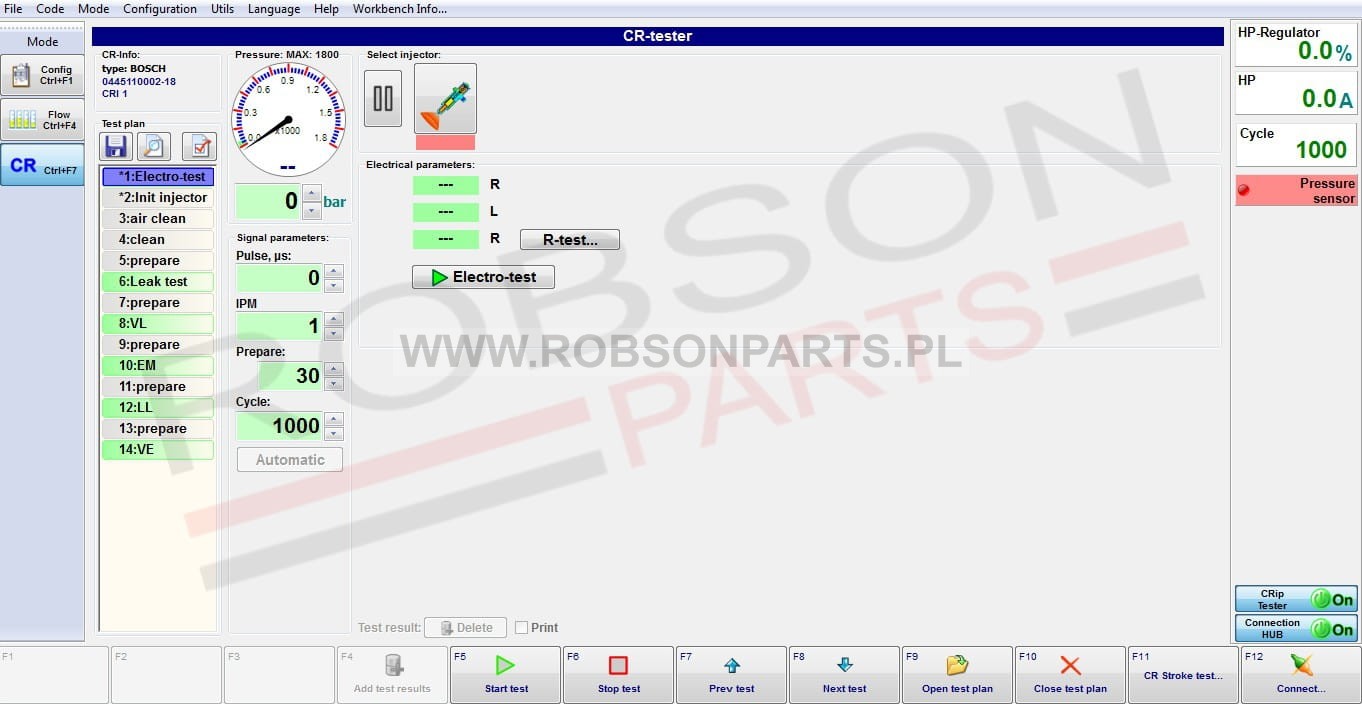Enable the Print checkbox
This screenshot has width=1362, height=704.
[x=521, y=628]
